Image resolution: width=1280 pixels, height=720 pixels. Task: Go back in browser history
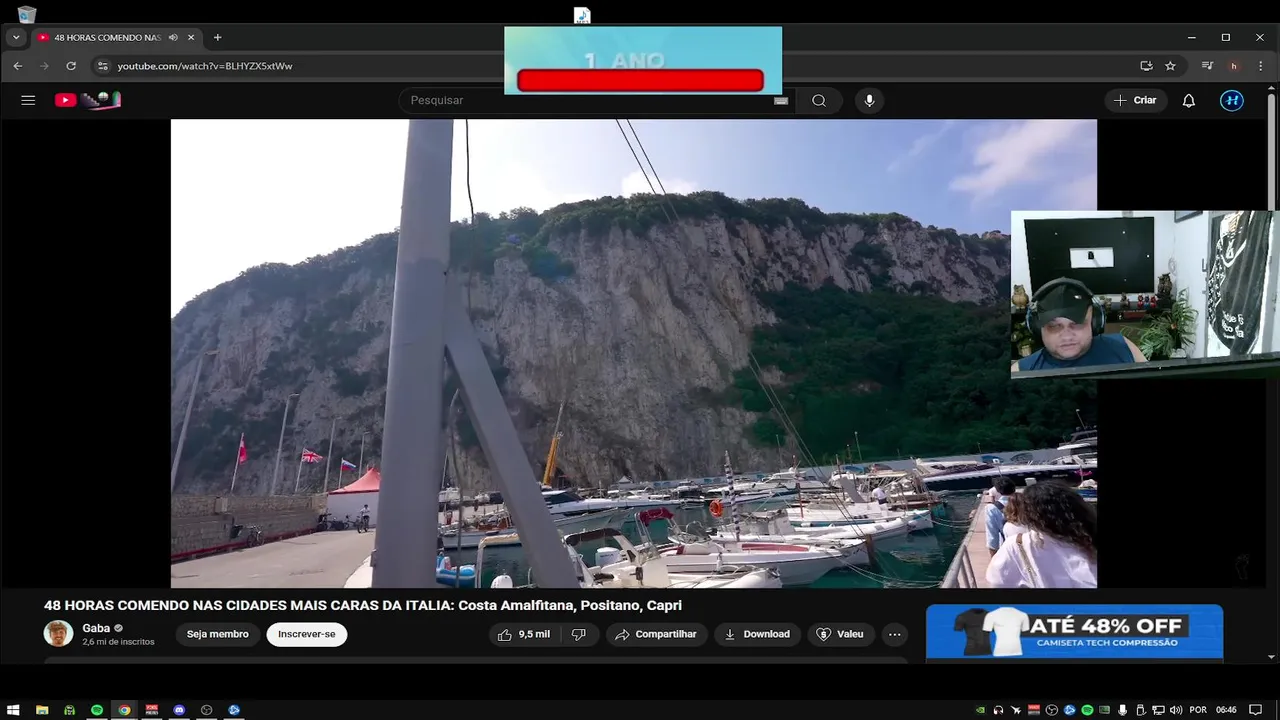pos(17,66)
